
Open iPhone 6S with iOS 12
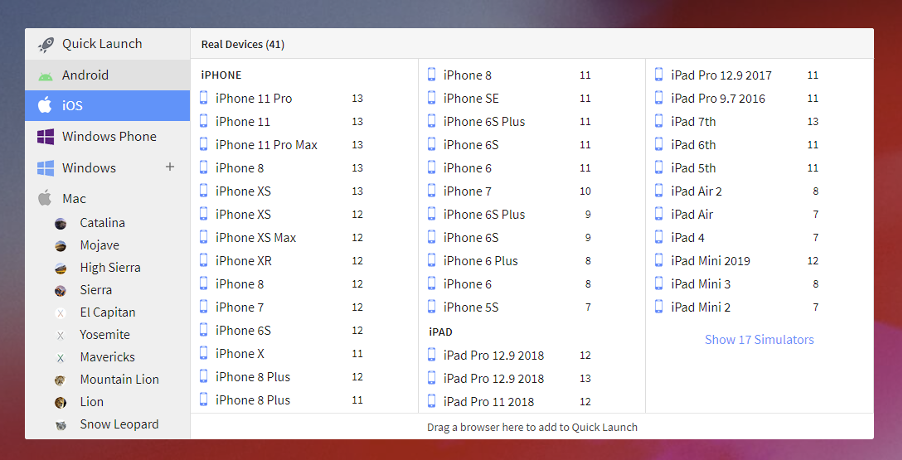(x=282, y=331)
